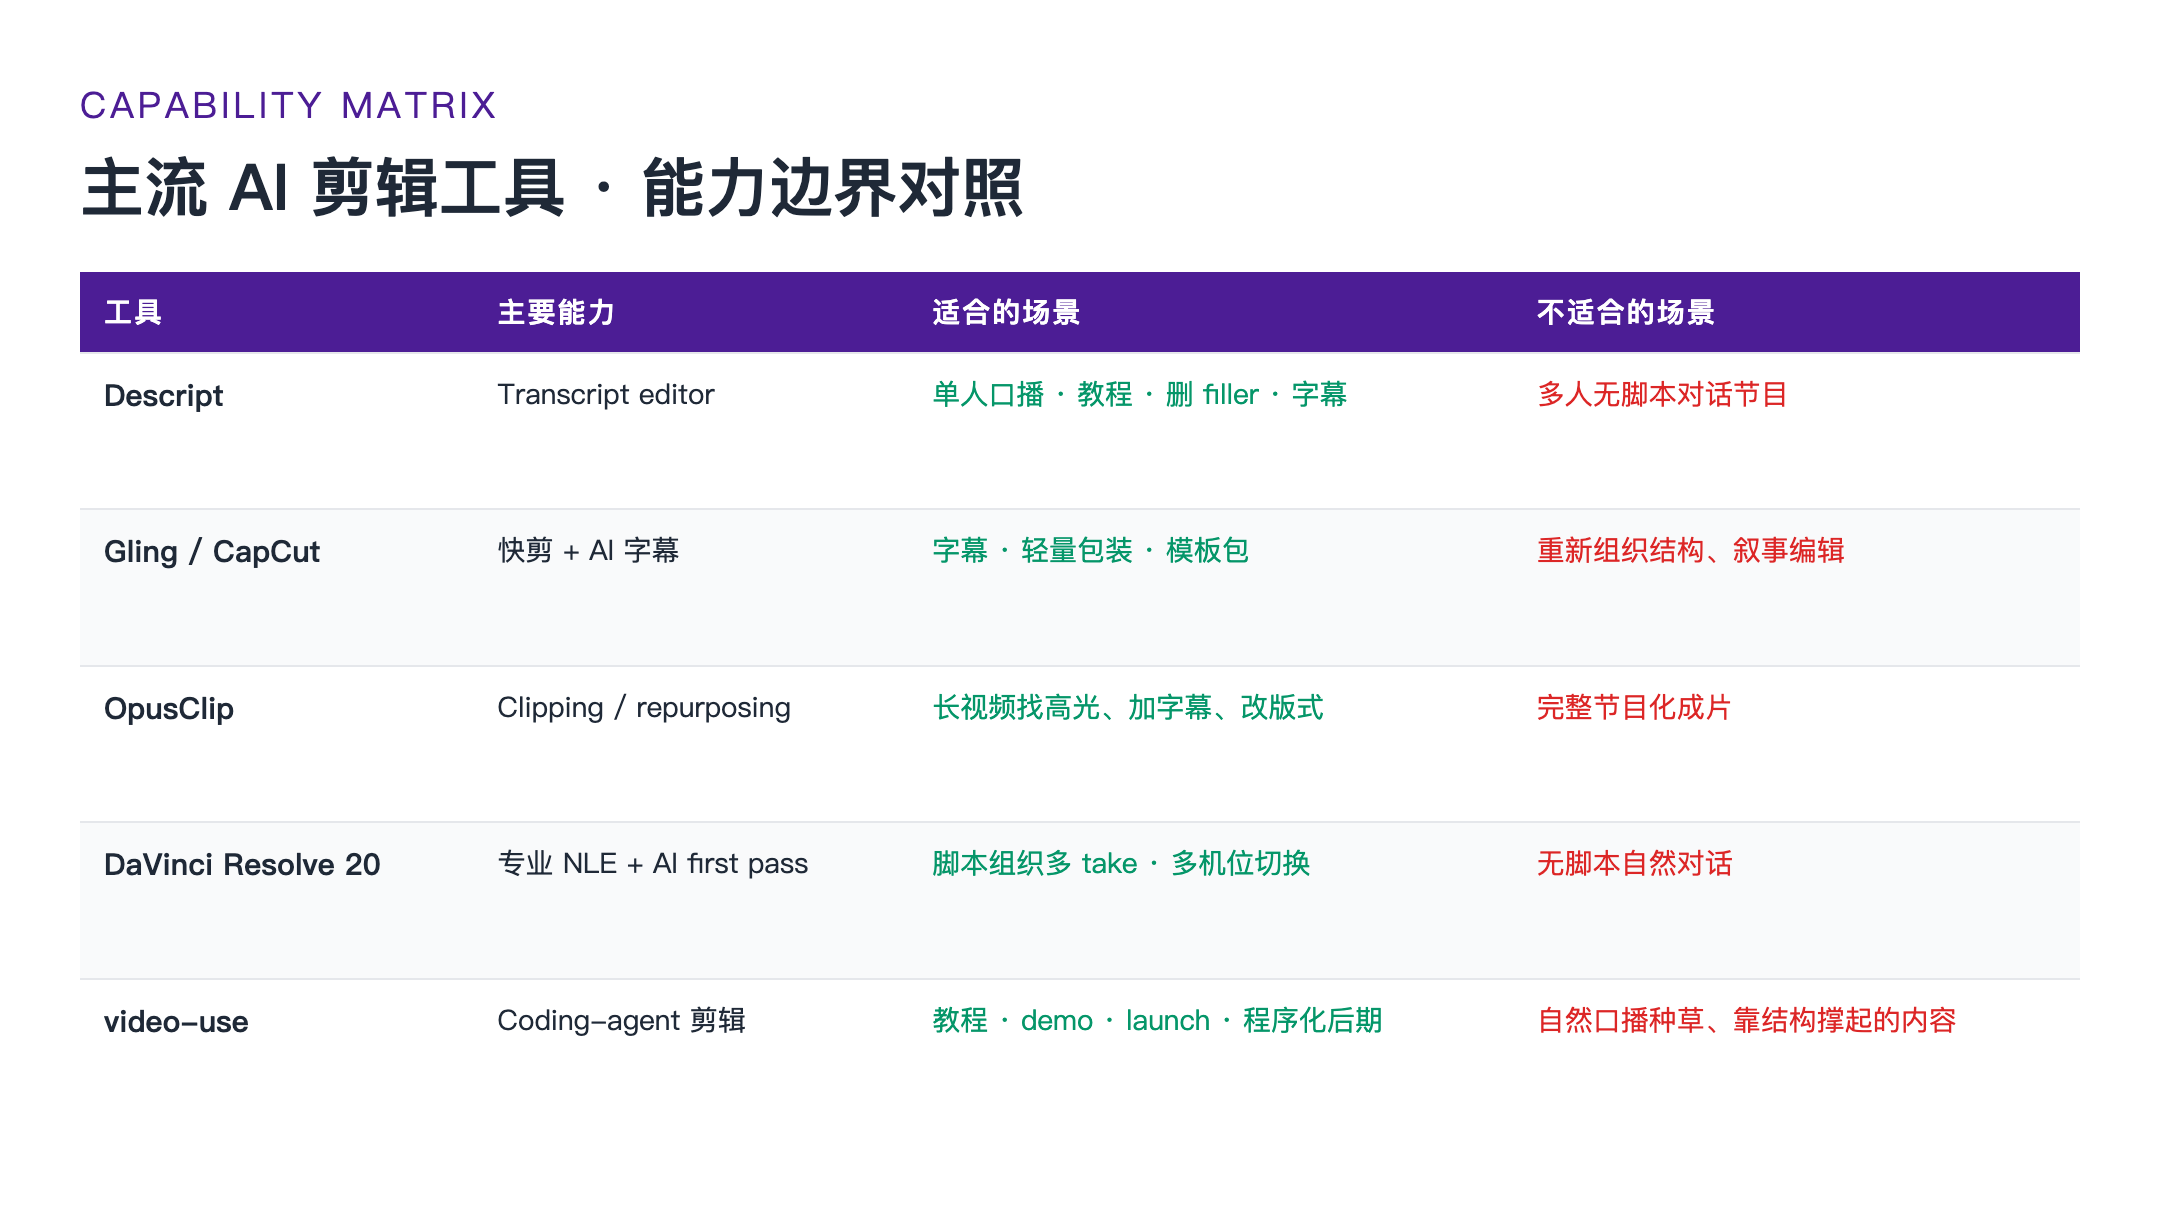Click the 工具 column header

click(133, 312)
